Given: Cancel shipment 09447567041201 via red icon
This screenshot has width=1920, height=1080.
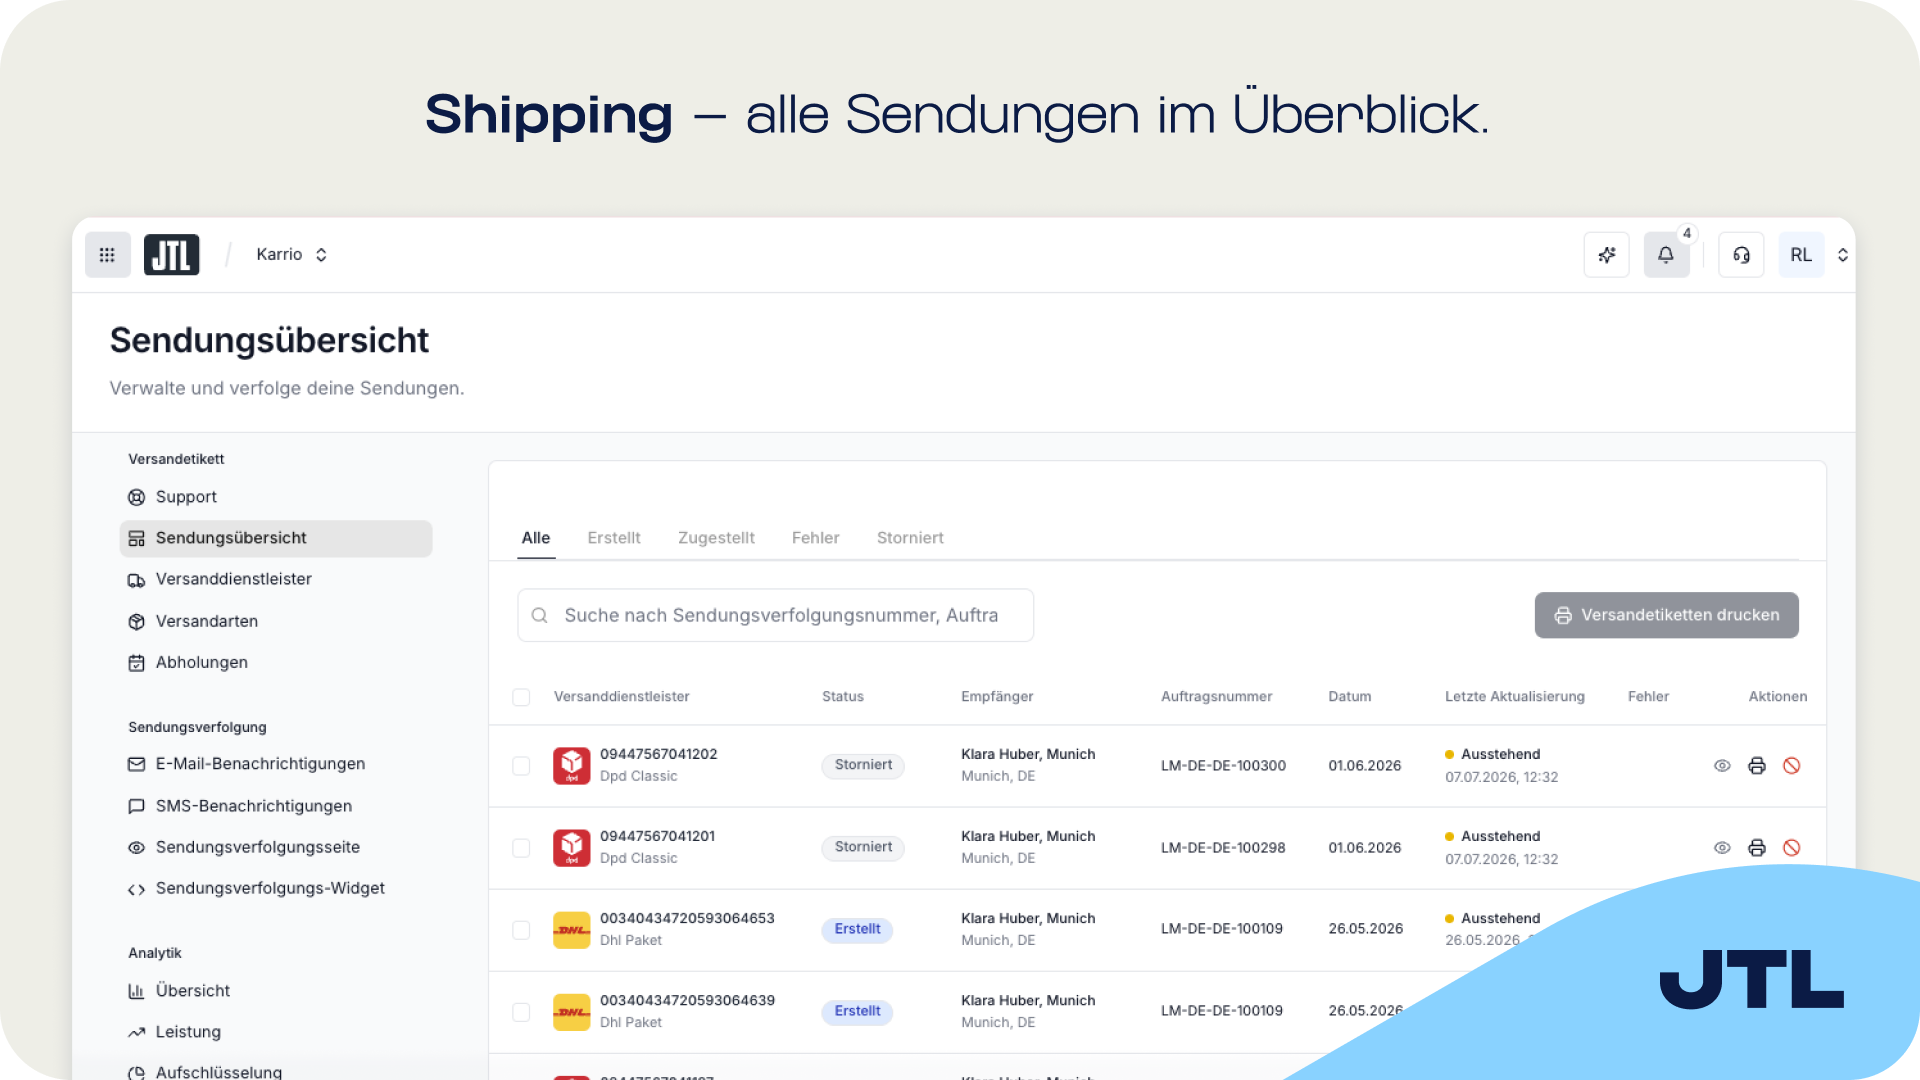Looking at the screenshot, I should coord(1792,848).
